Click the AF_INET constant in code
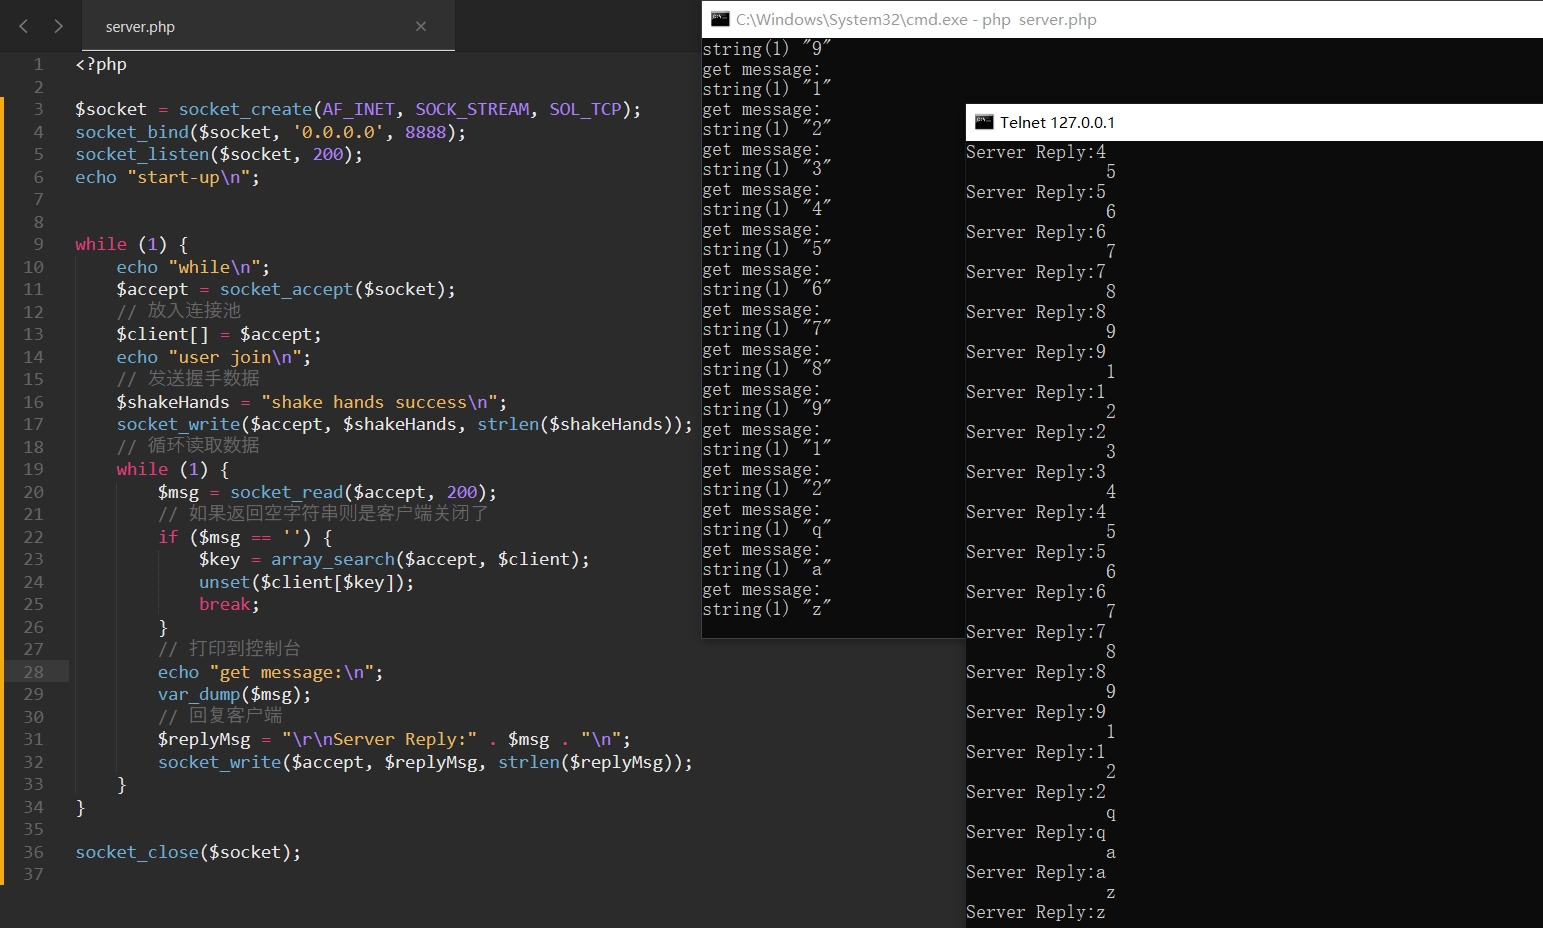Viewport: 1543px width, 928px height. click(x=358, y=109)
